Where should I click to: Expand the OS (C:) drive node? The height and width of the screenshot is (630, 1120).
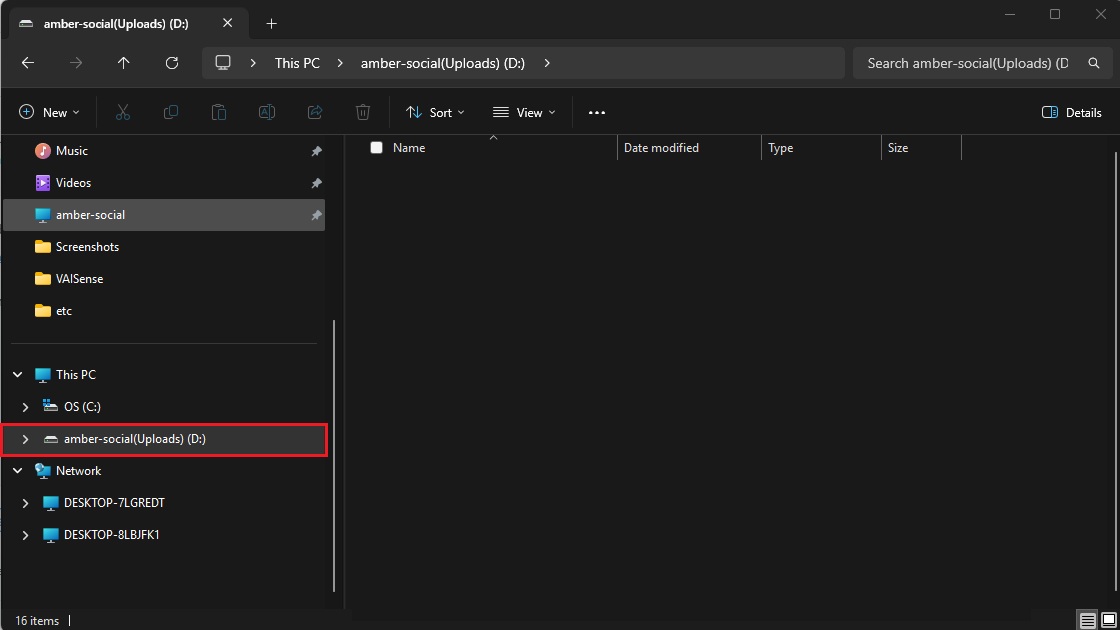[25, 406]
